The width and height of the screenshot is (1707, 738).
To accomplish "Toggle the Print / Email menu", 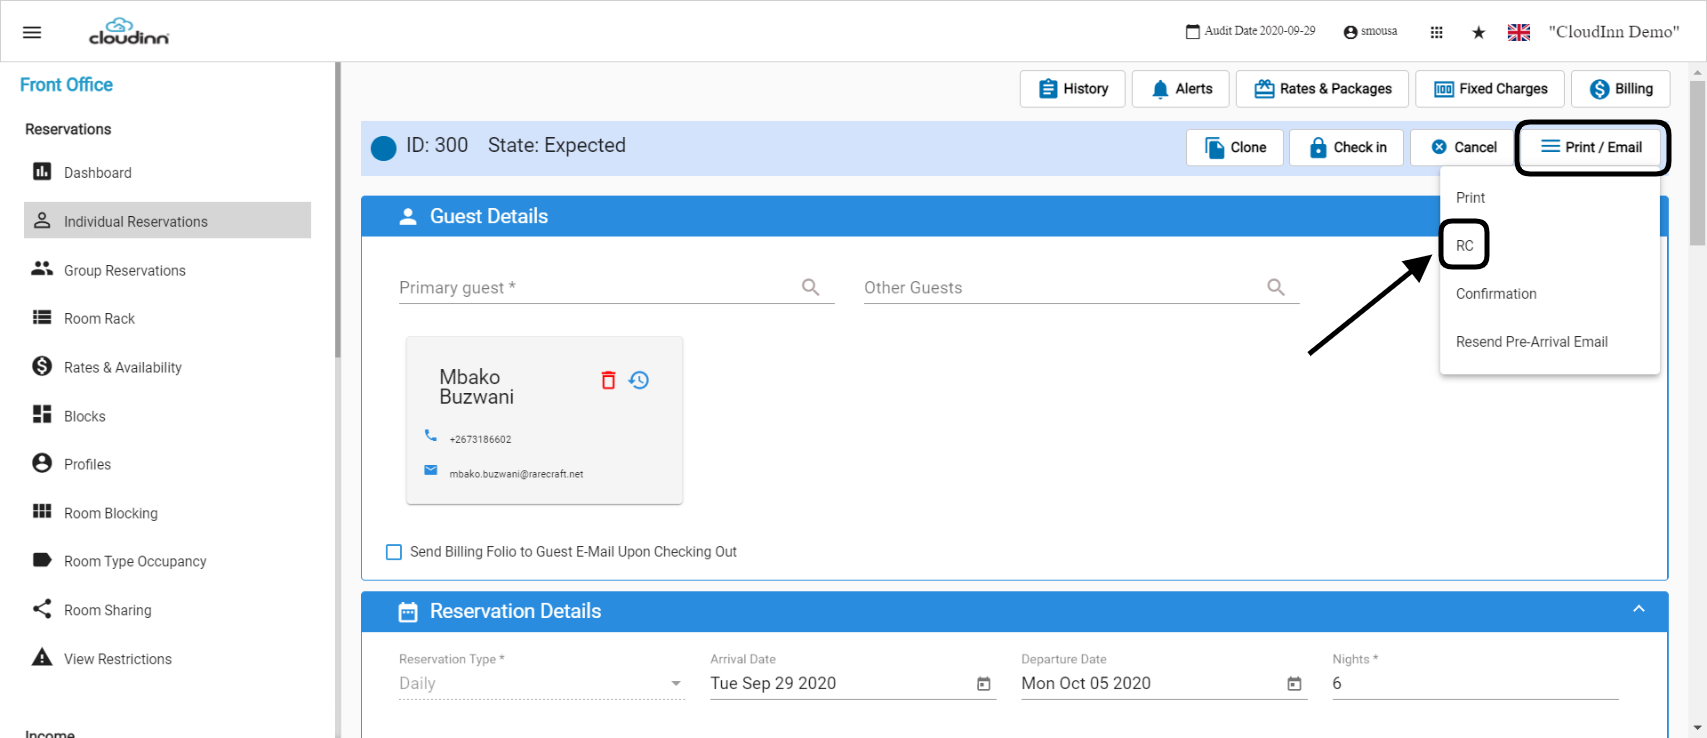I will click(1591, 147).
